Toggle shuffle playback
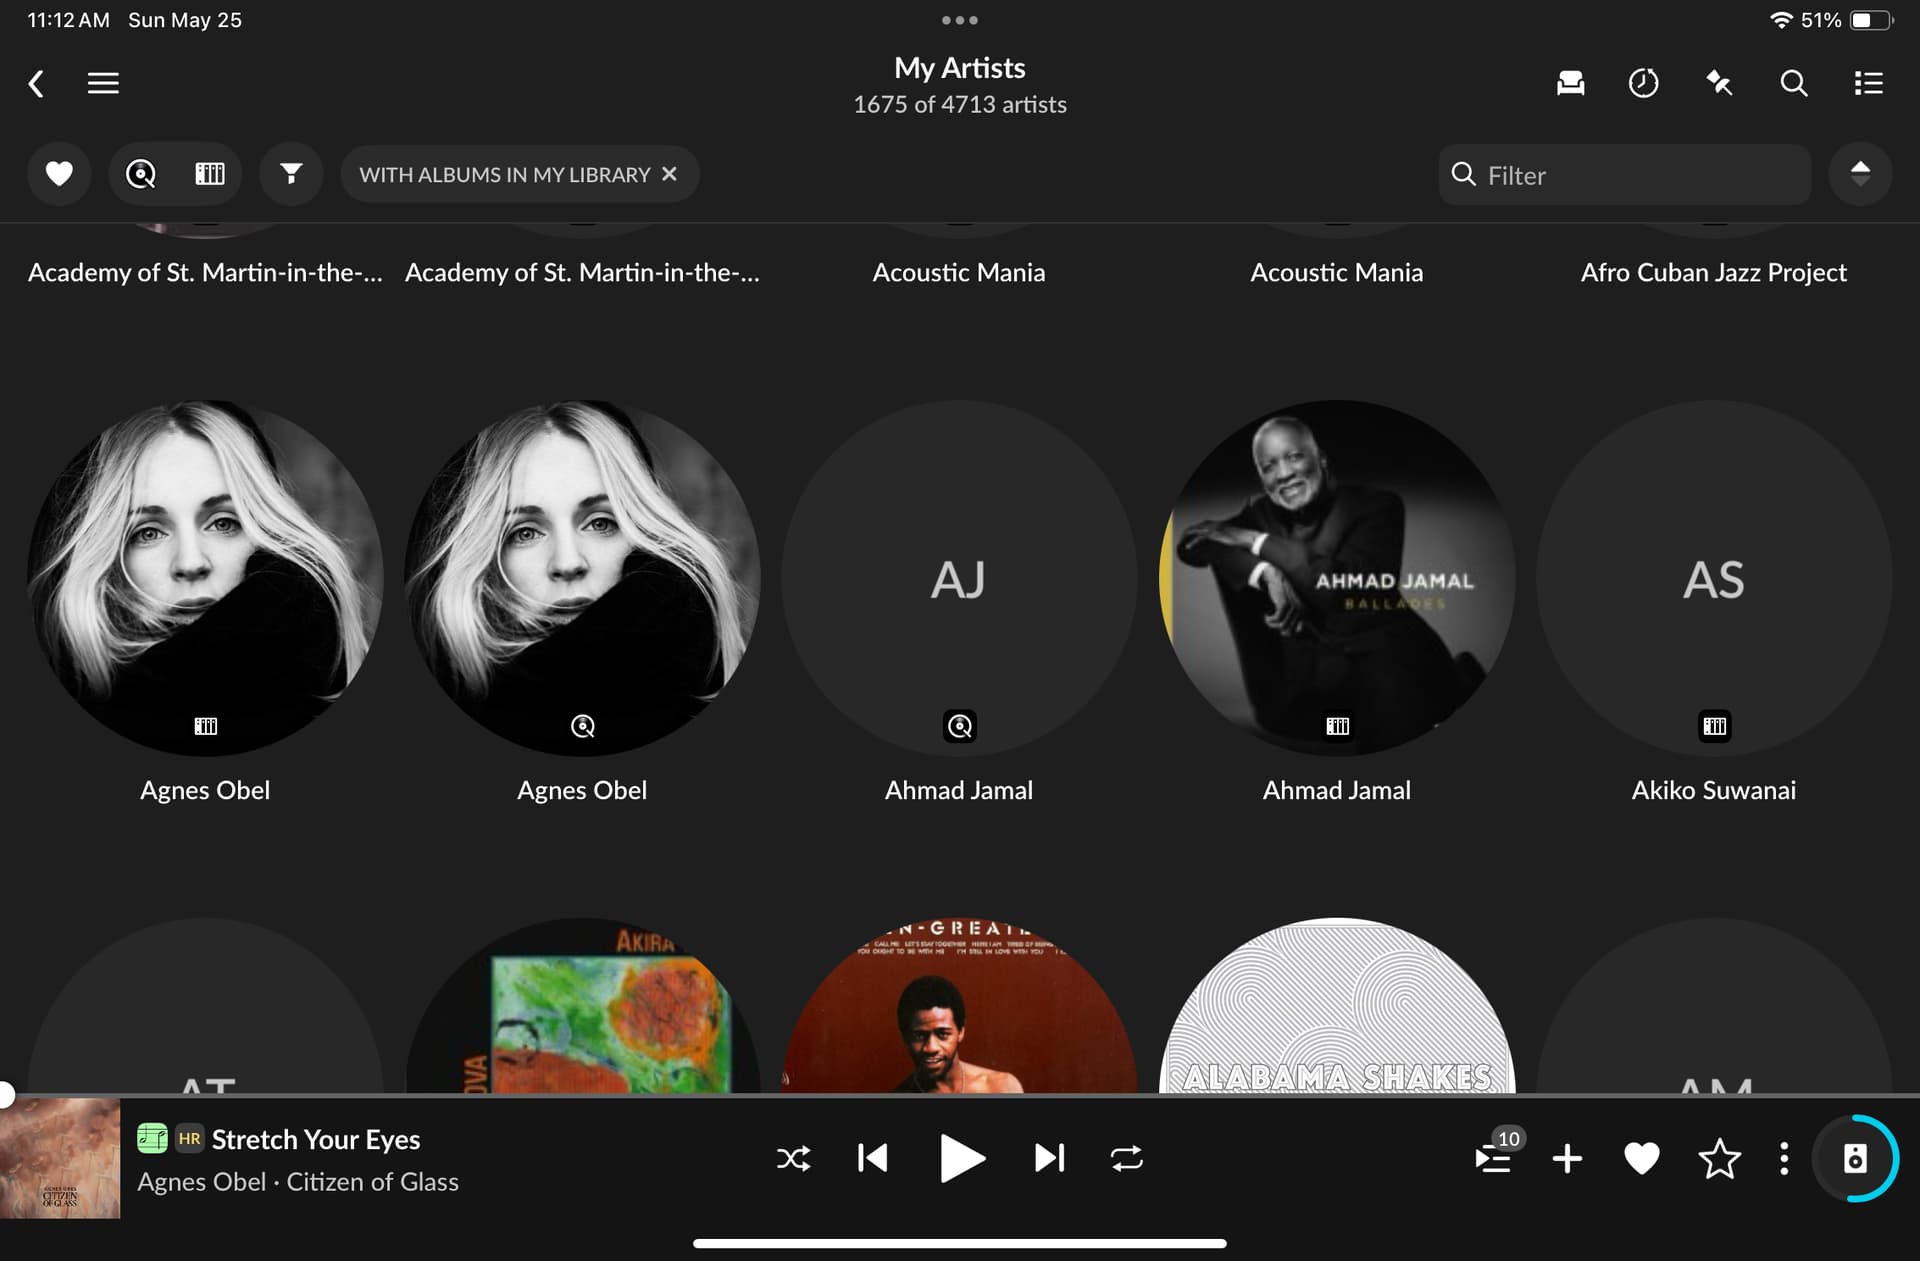 794,1158
